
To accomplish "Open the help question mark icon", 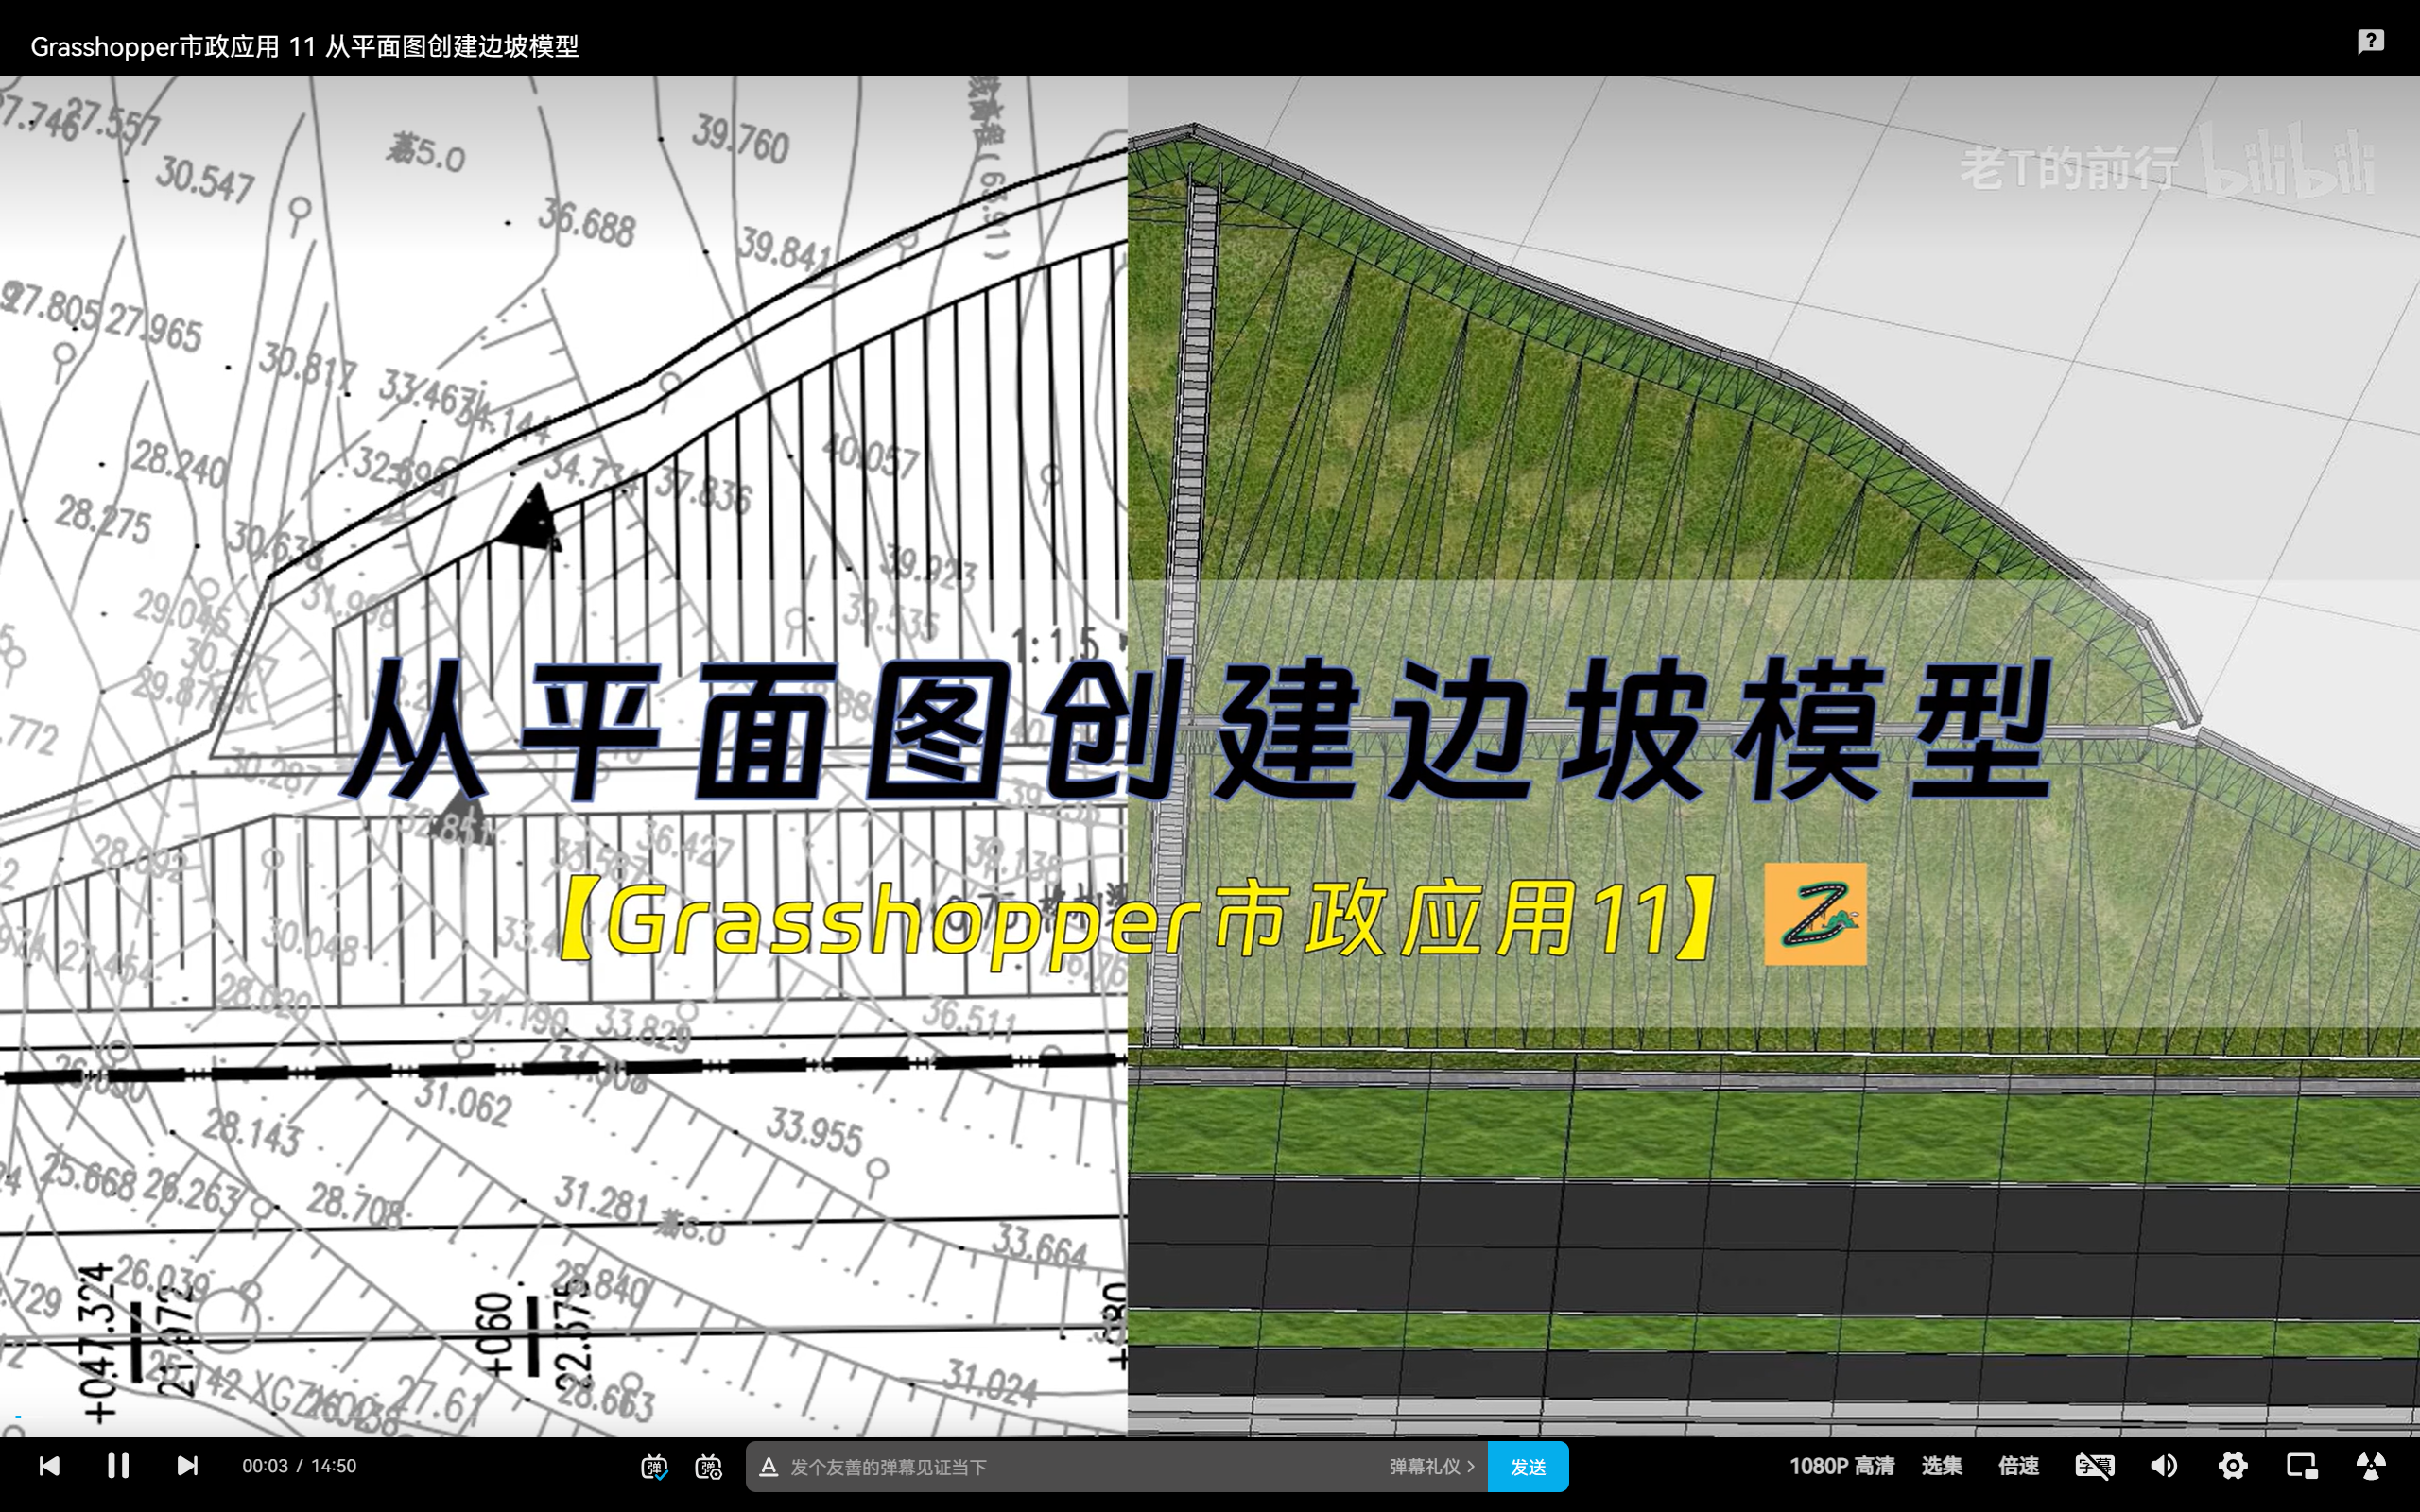I will pos(2371,42).
